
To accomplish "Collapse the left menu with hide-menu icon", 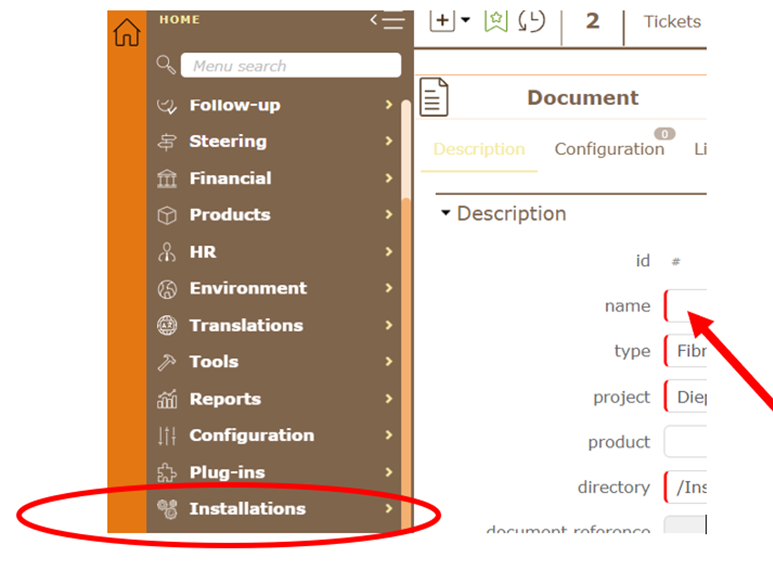I will point(387,20).
